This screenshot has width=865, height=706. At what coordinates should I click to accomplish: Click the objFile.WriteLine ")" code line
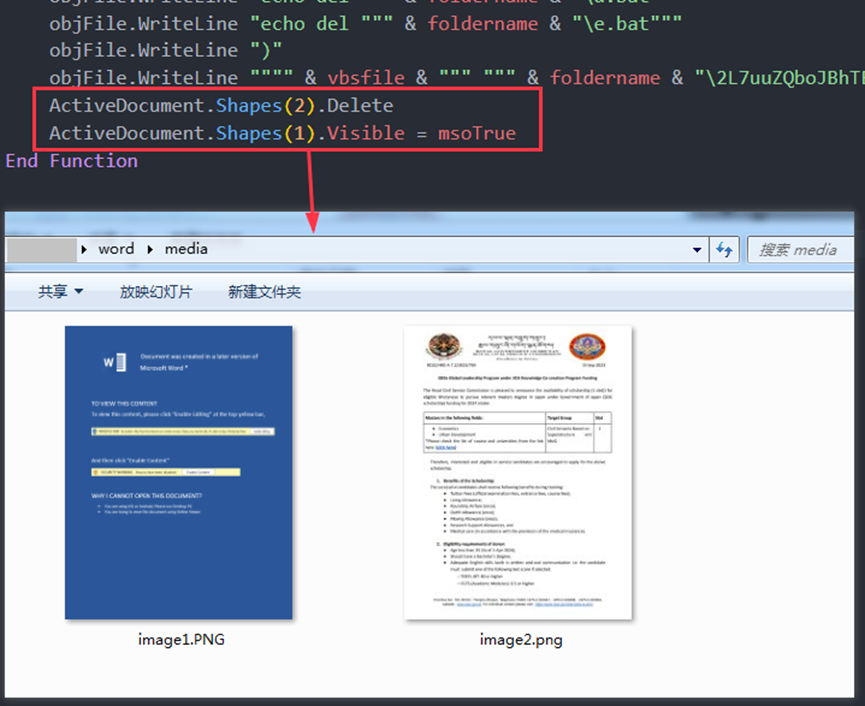coord(165,50)
